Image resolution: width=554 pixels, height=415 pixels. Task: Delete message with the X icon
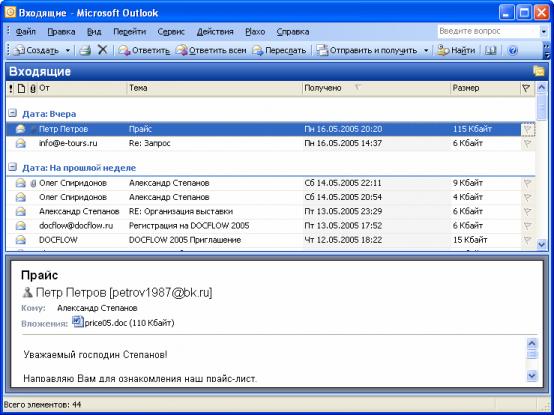(x=102, y=50)
